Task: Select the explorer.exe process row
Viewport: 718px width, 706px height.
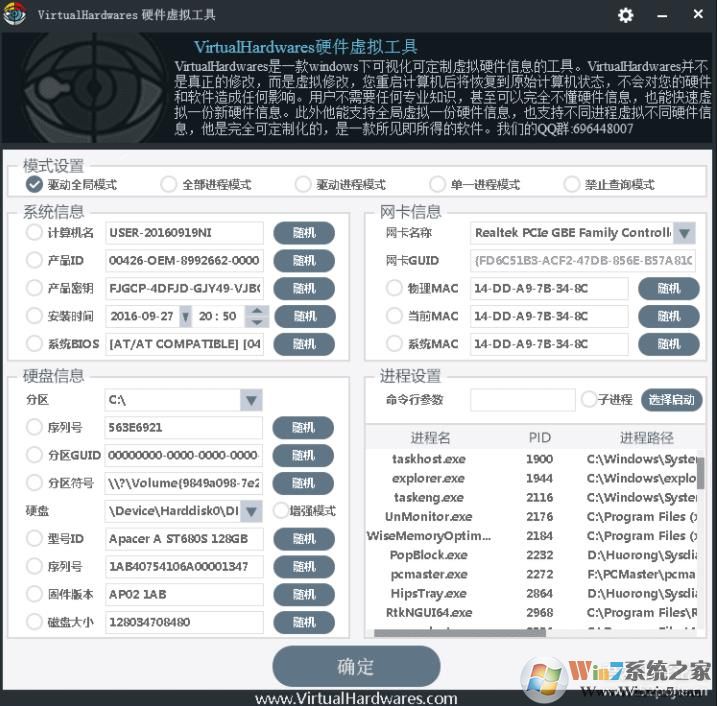Action: (531, 478)
